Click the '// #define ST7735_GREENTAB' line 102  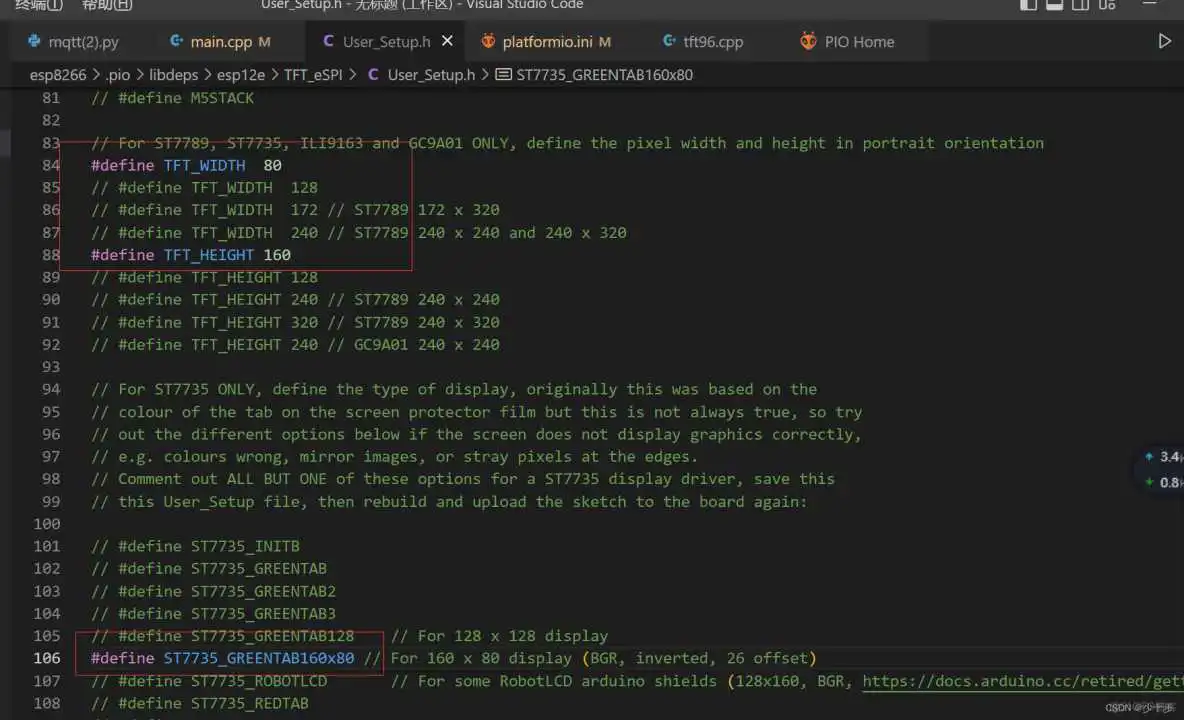209,568
